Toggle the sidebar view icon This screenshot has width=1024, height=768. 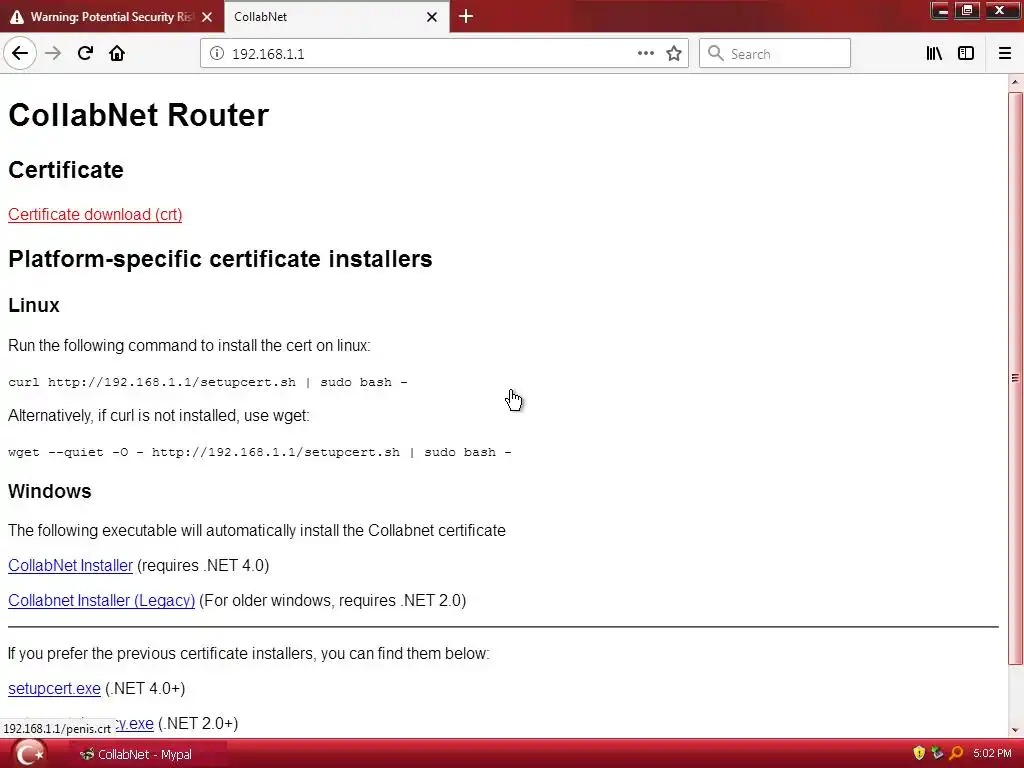pos(966,54)
